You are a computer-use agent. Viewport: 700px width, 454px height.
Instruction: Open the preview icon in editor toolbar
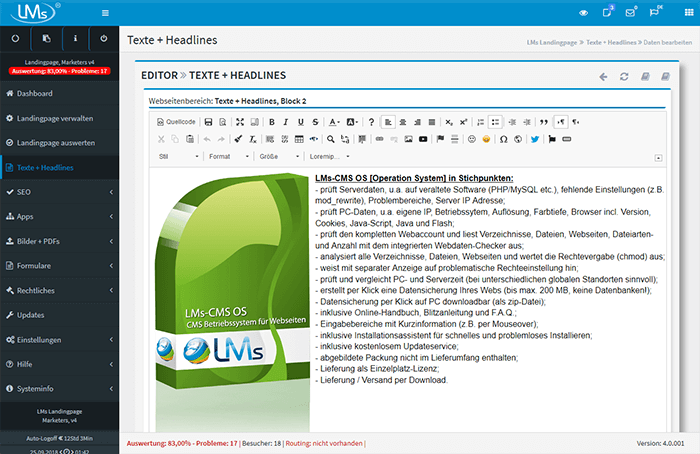(223, 122)
